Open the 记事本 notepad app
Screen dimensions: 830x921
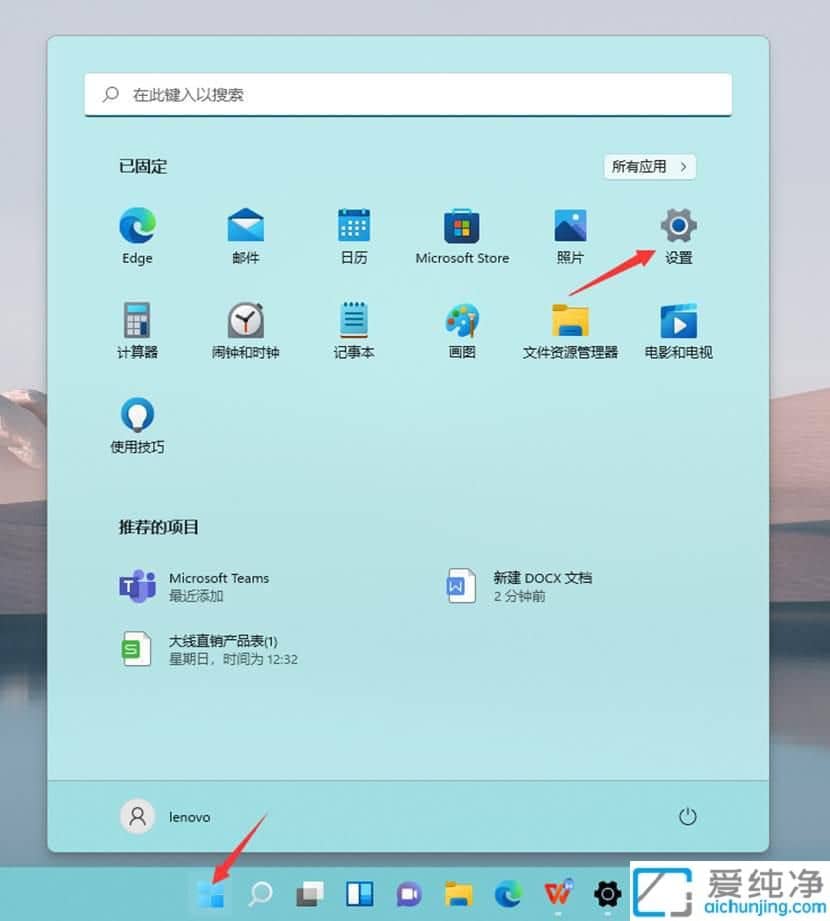click(x=354, y=330)
